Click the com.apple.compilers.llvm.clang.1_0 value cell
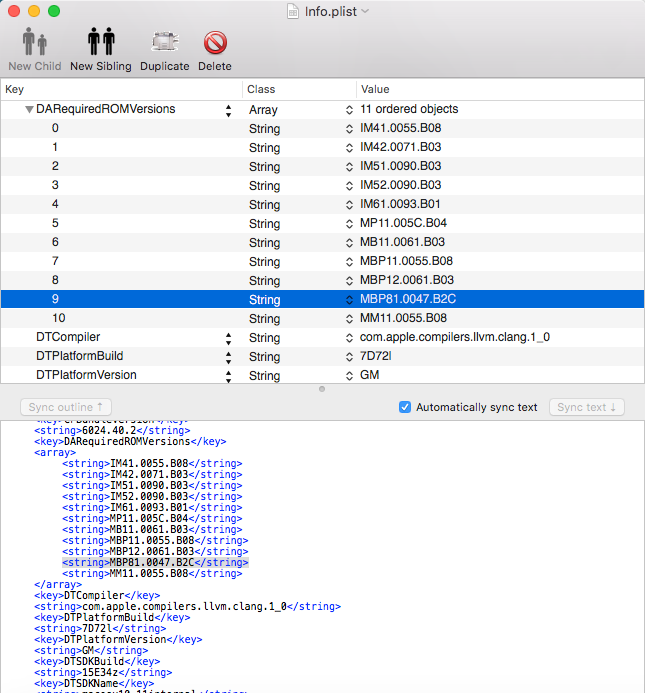This screenshot has width=645, height=693. pos(455,337)
